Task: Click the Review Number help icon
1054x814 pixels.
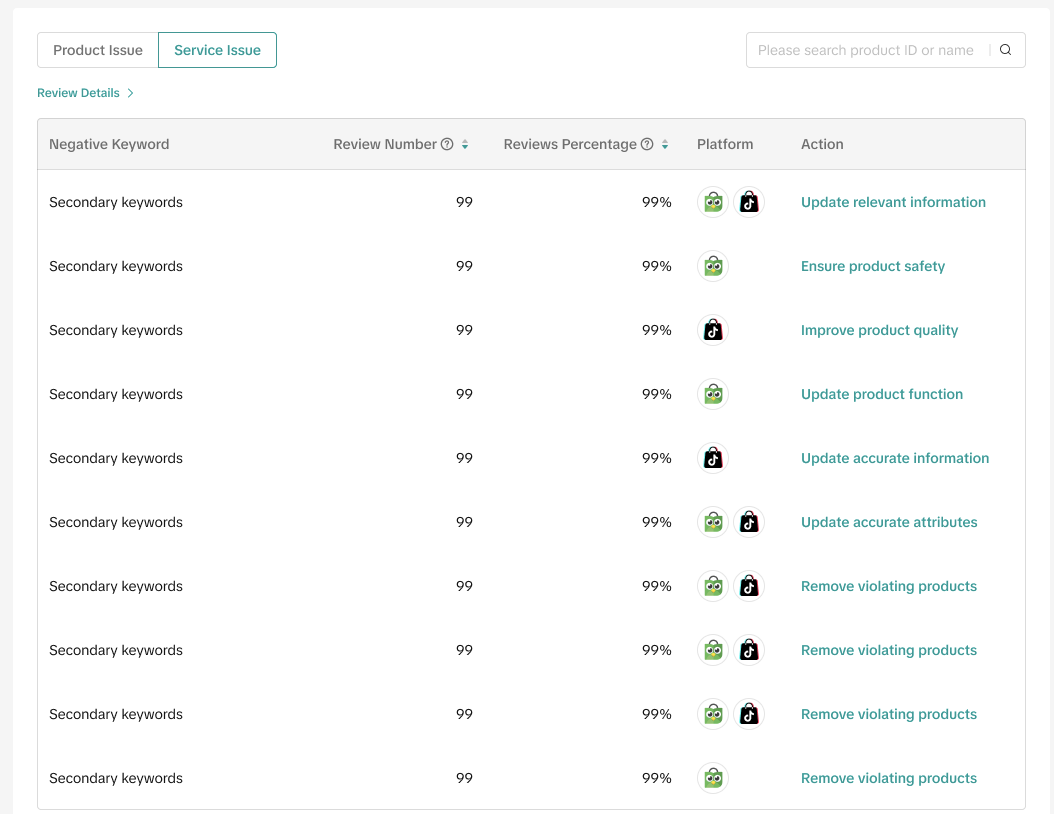Action: (x=447, y=144)
